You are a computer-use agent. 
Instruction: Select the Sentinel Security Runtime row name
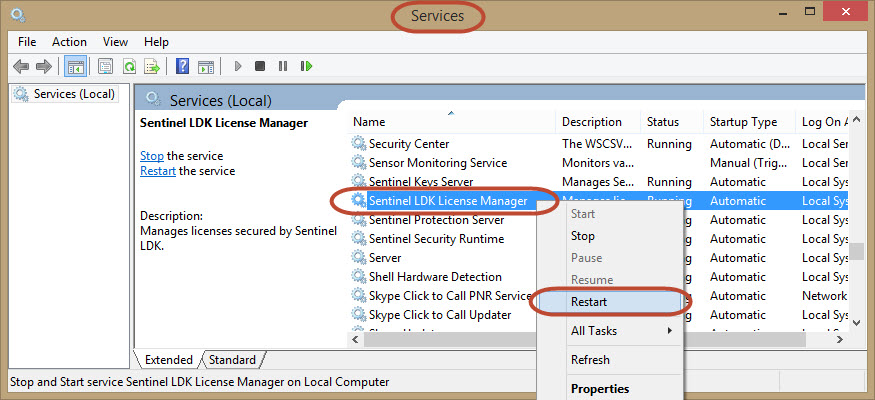[436, 239]
